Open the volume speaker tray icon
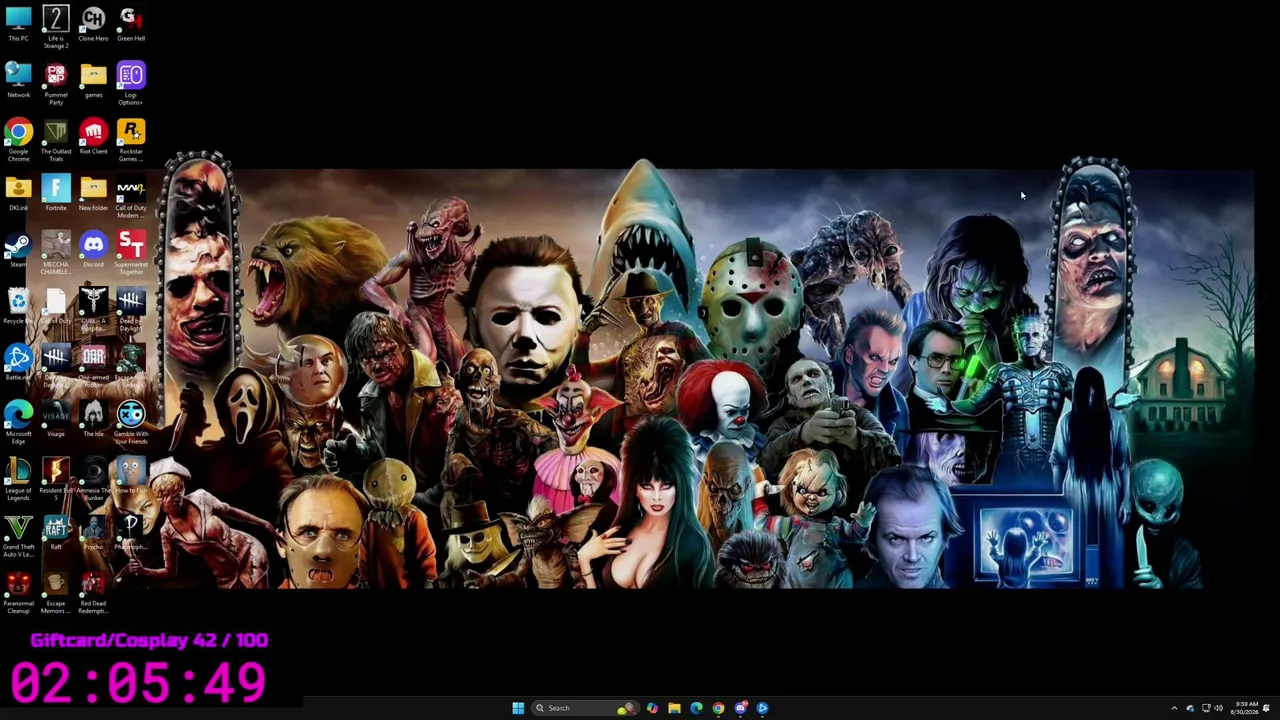The width and height of the screenshot is (1280, 720). tap(1218, 708)
